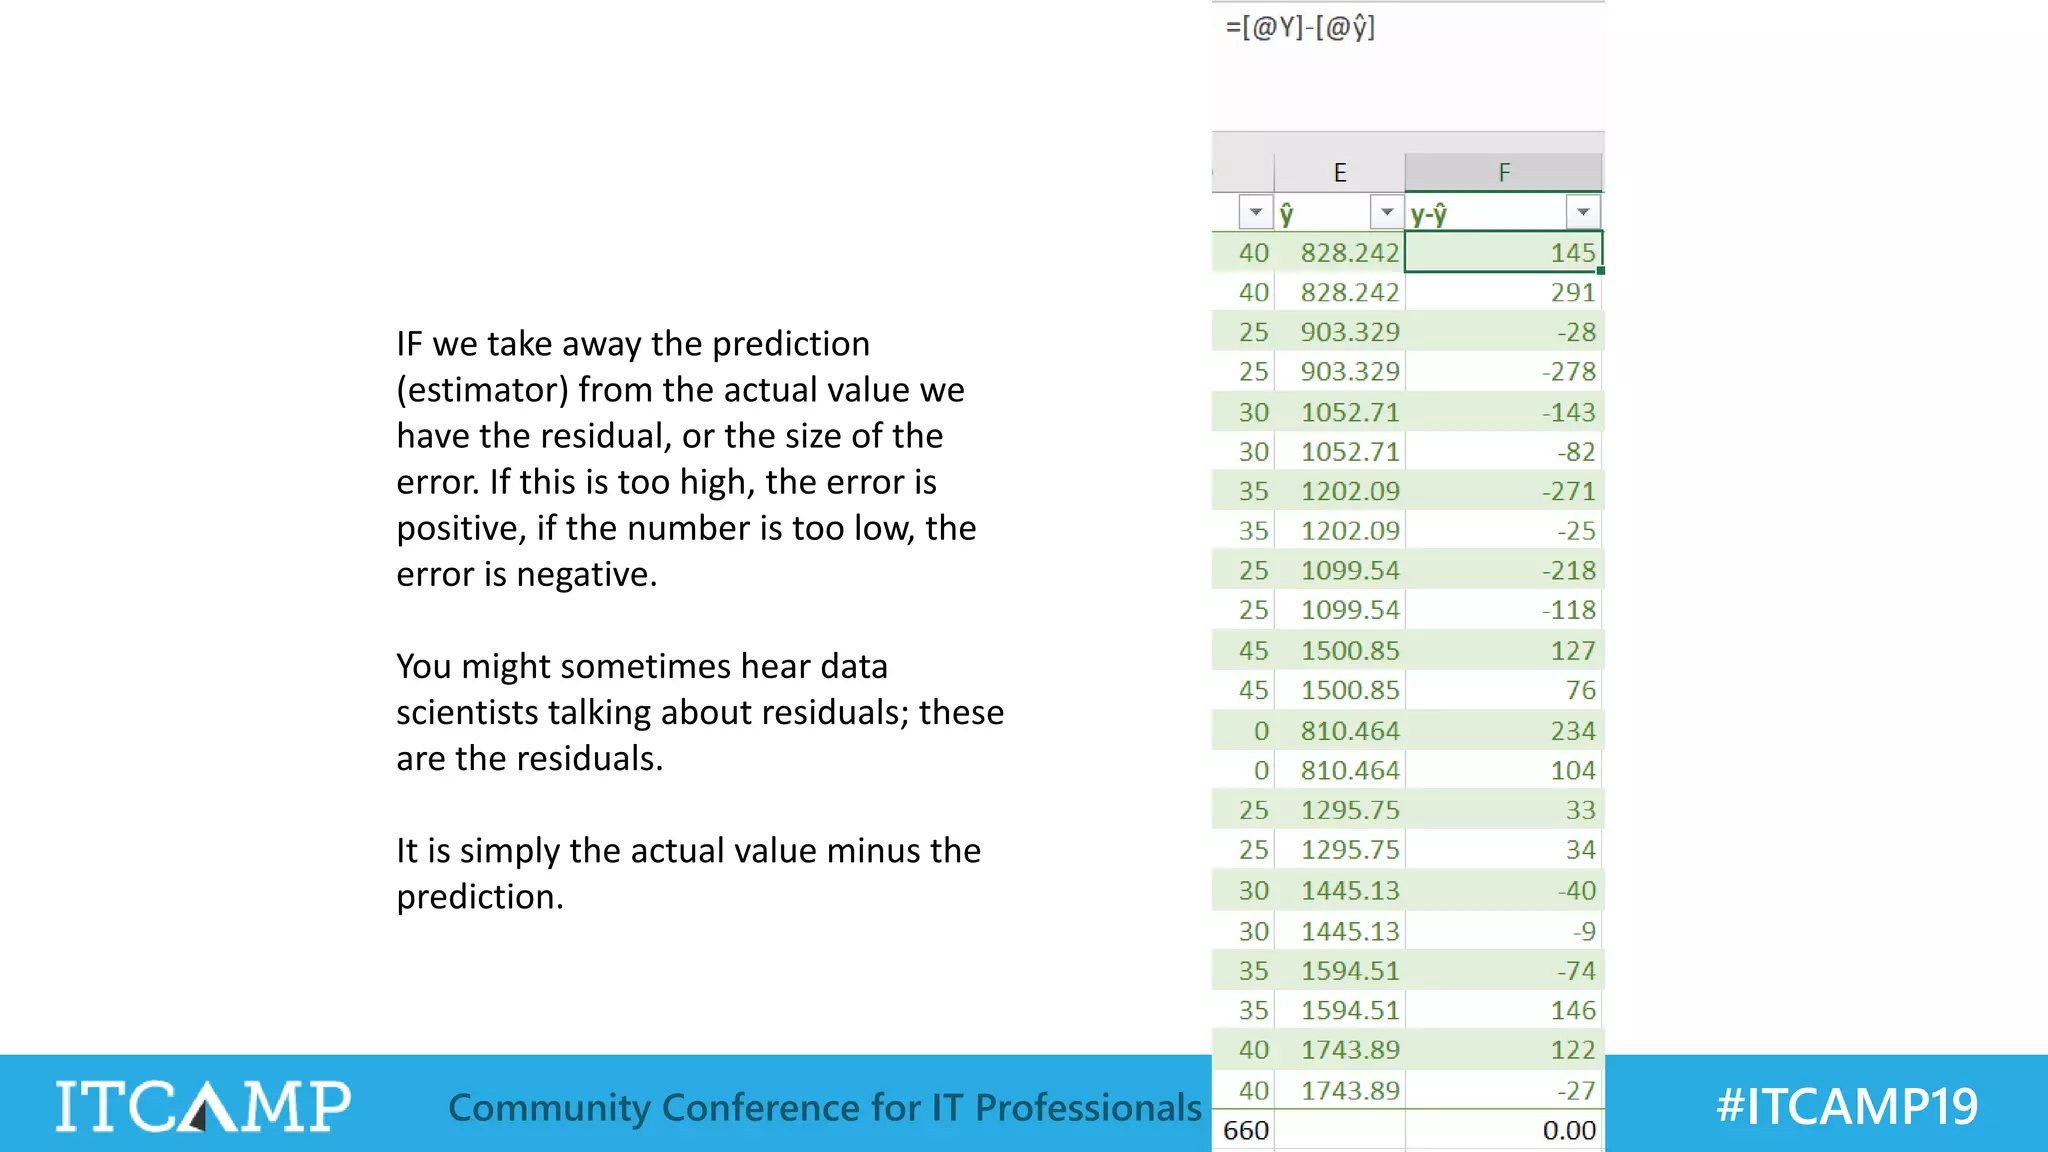Image resolution: width=2048 pixels, height=1152 pixels.
Task: Select the residual cell containing -28
Action: click(1504, 332)
